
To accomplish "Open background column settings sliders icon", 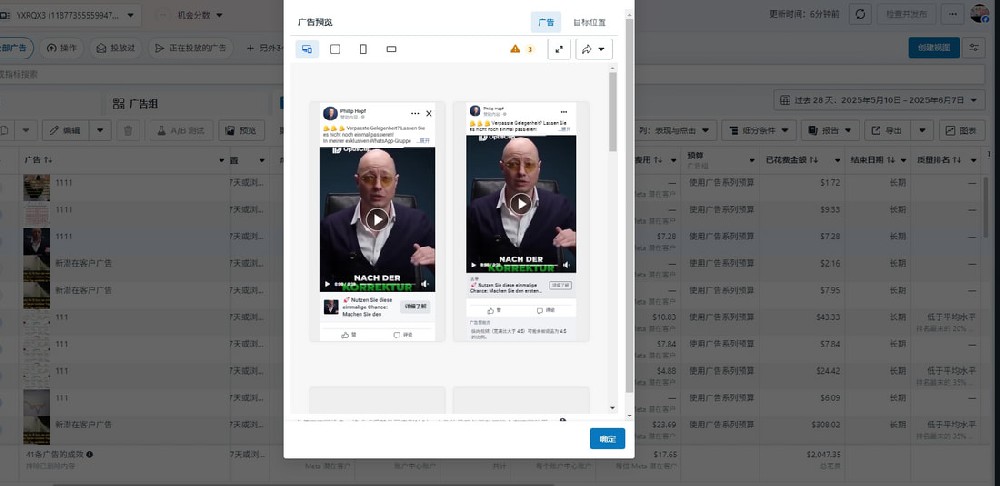I will 974,48.
